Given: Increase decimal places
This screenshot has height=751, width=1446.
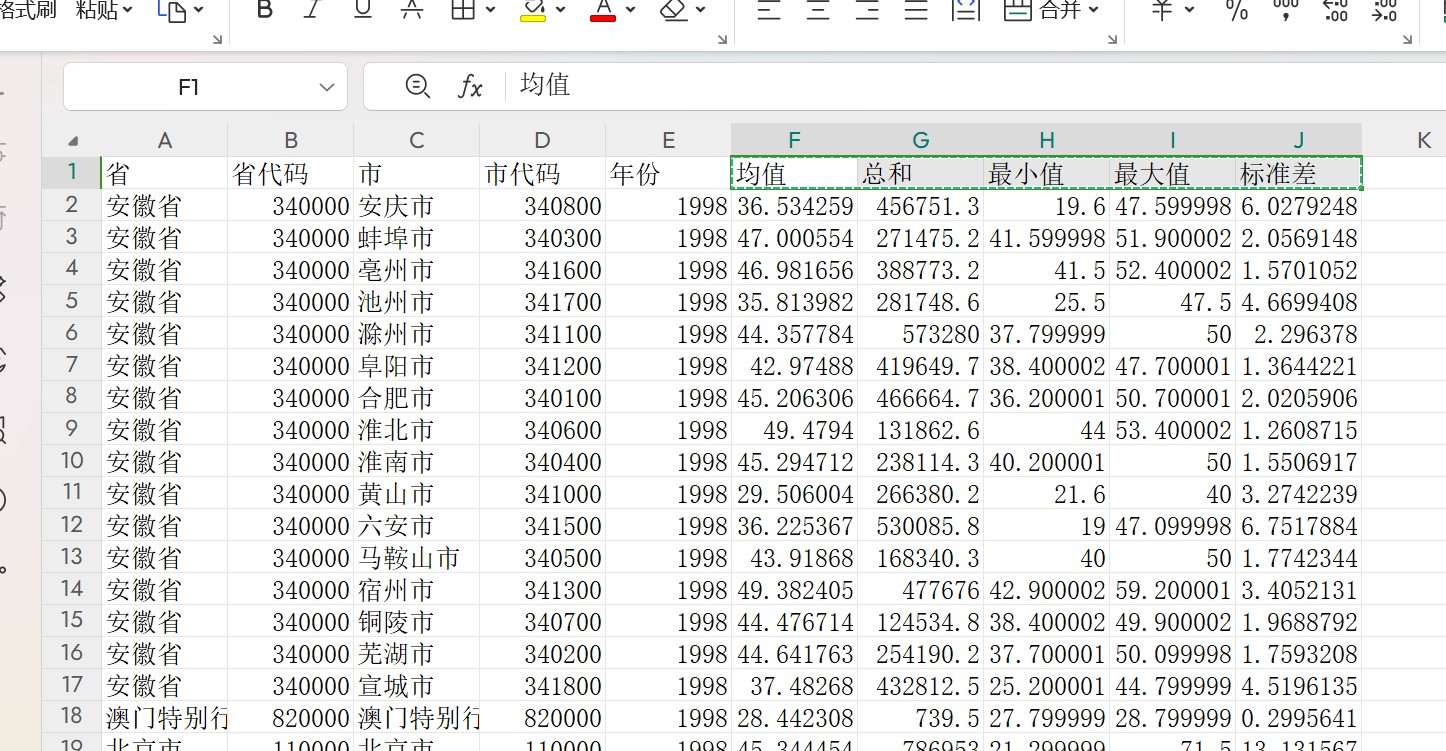Looking at the screenshot, I should (1335, 10).
